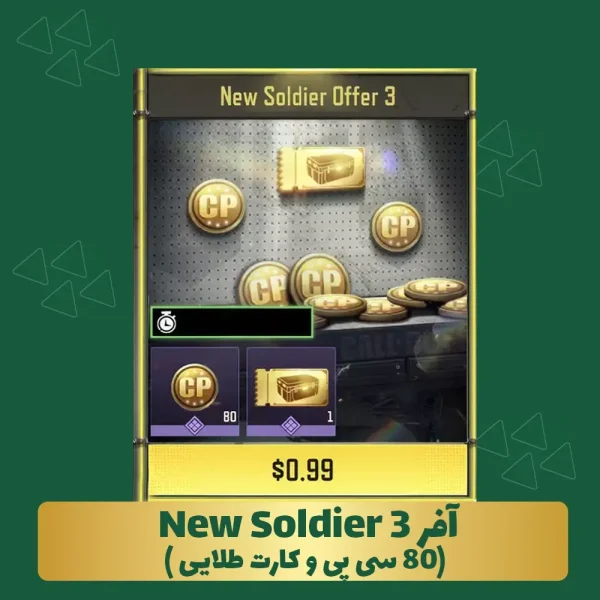This screenshot has width=600, height=600.
Task: Click the quantity 1 label on ticket tile
Action: click(330, 416)
